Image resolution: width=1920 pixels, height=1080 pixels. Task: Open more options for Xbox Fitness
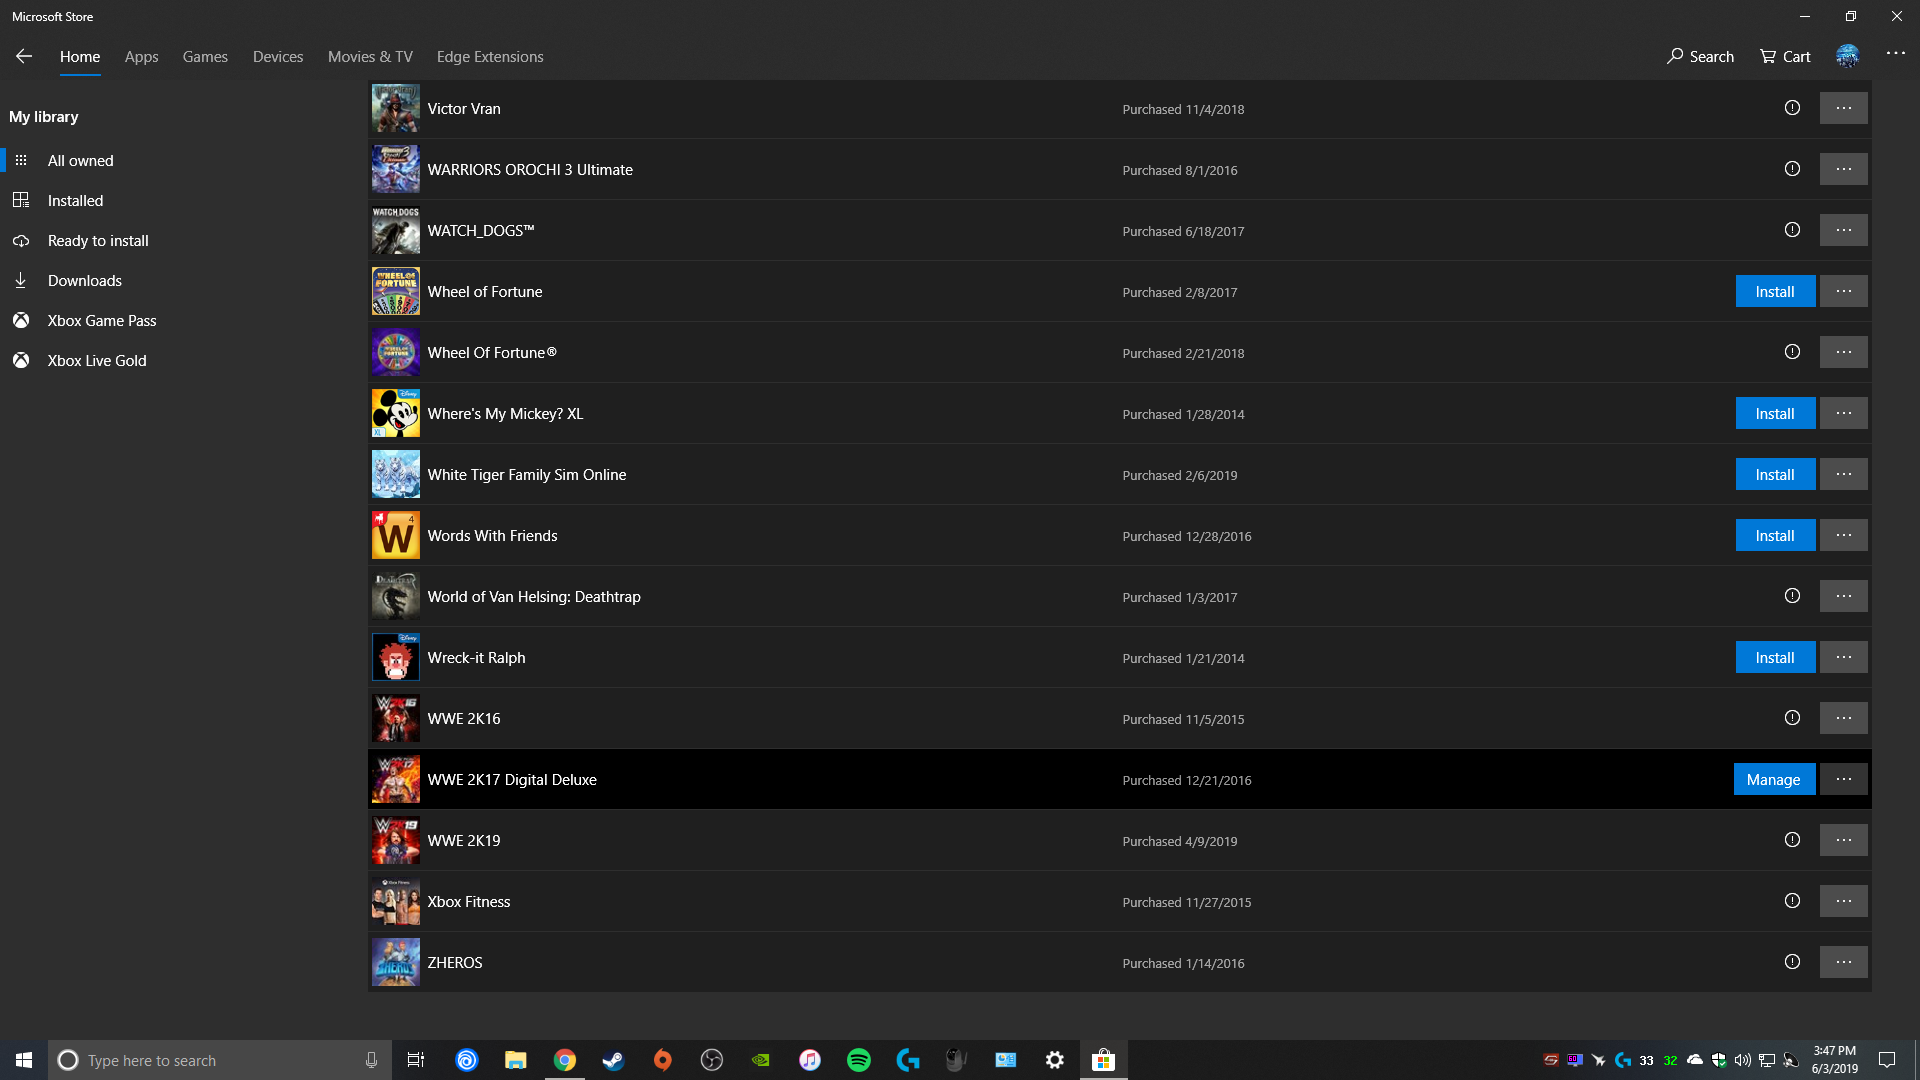coord(1844,901)
